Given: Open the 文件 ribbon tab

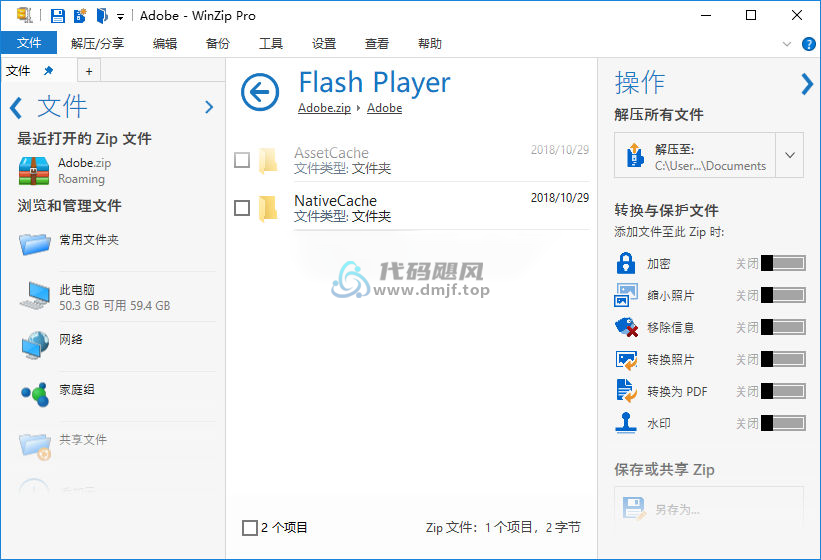Looking at the screenshot, I should [x=29, y=43].
